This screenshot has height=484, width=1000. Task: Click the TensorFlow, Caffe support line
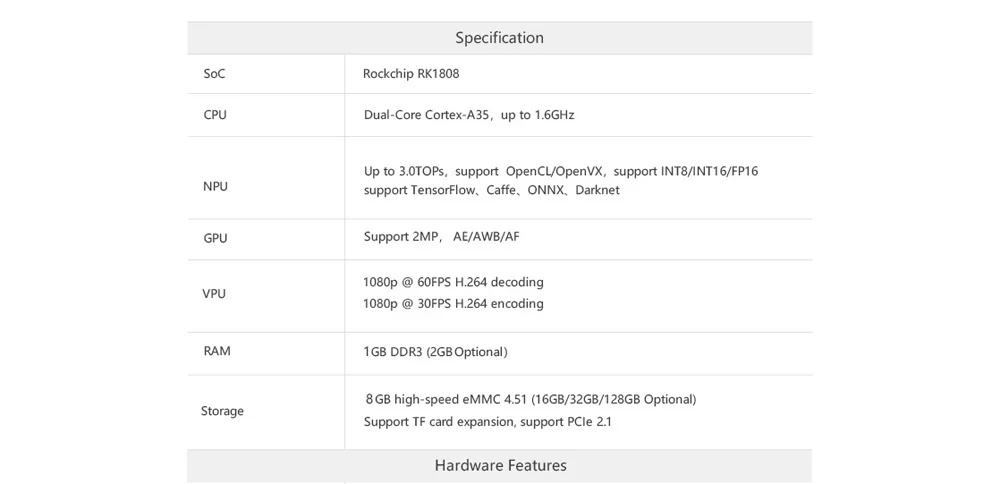[491, 190]
